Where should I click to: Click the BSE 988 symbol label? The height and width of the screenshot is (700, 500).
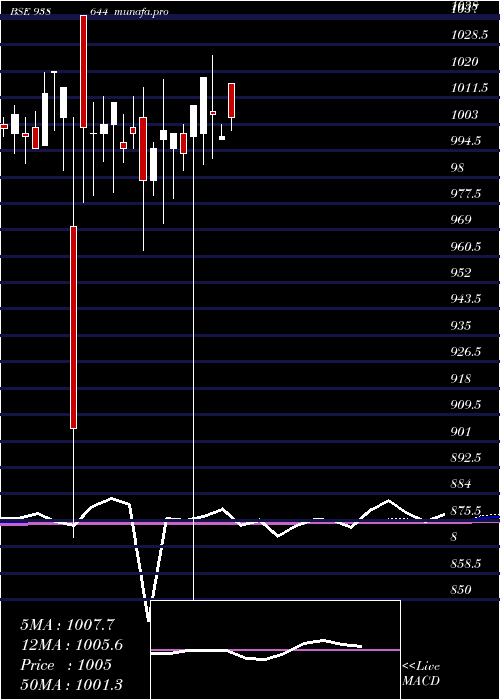click(x=29, y=12)
